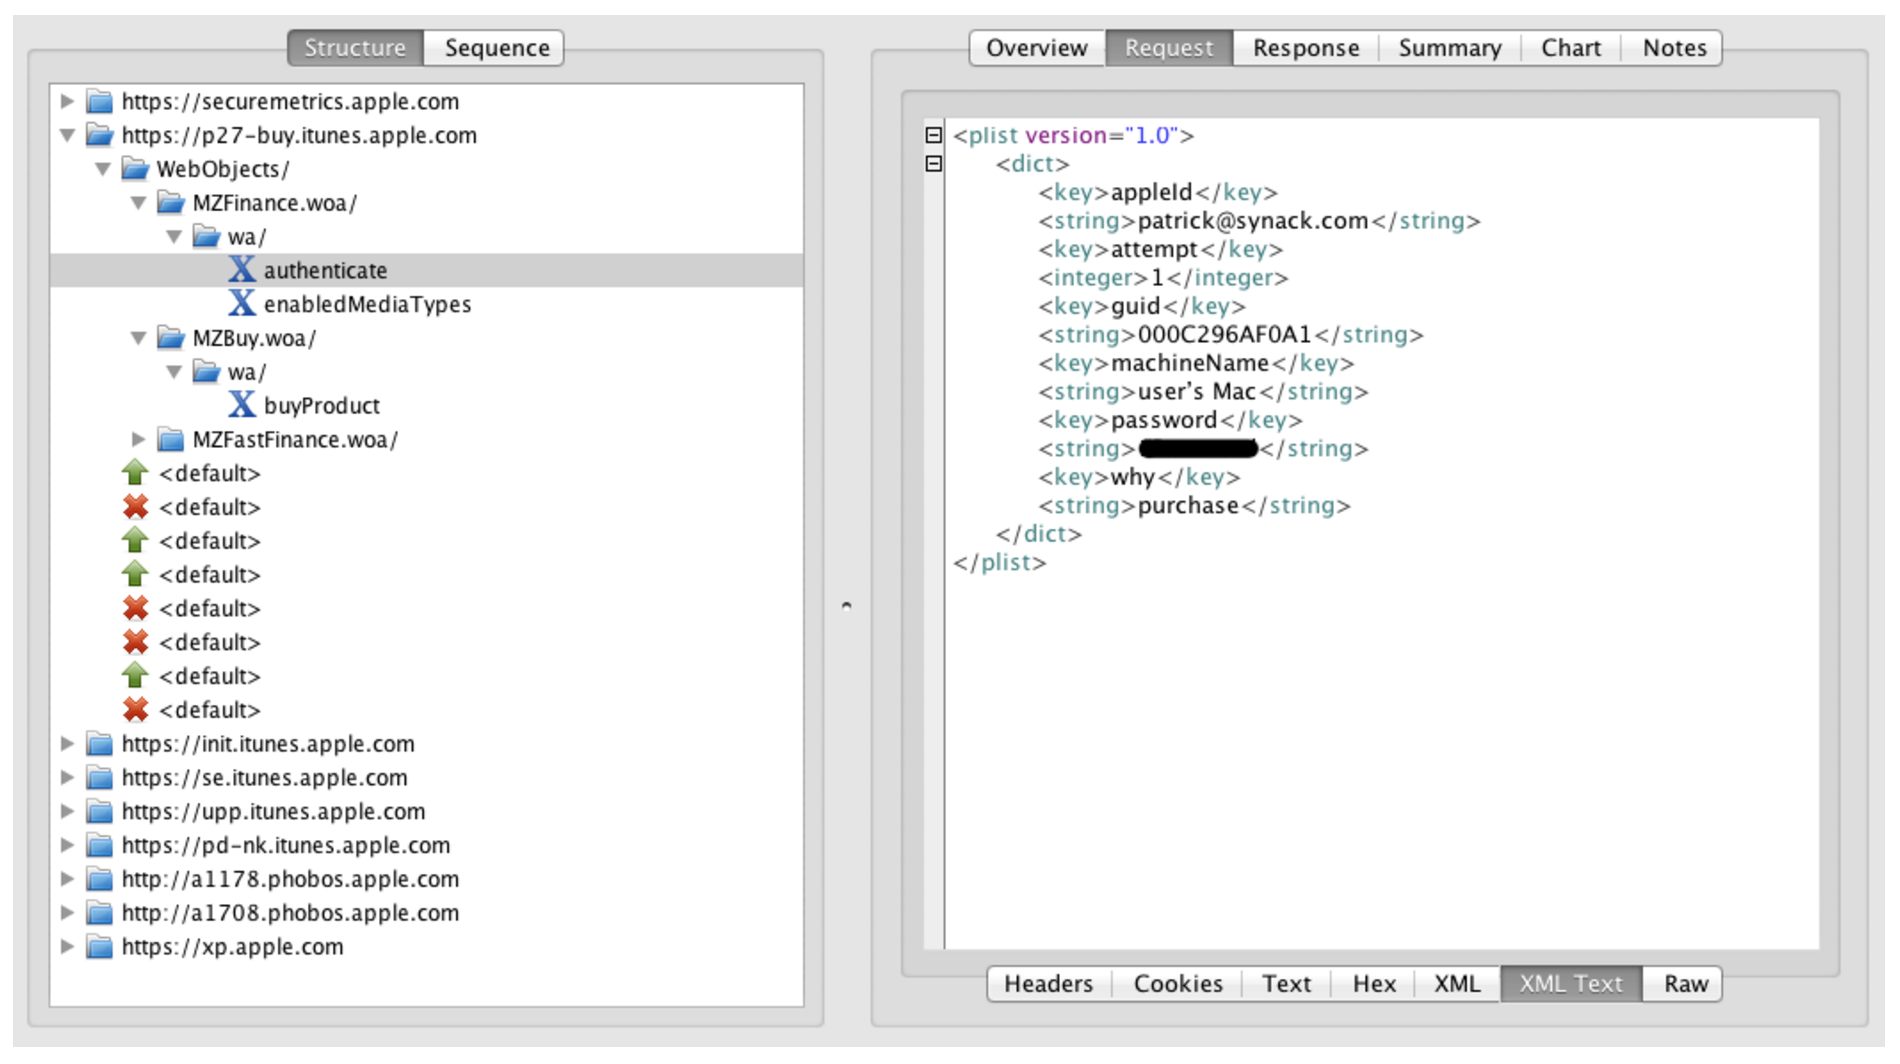Show the request Text view
The width and height of the screenshot is (1900, 1064).
point(1286,984)
